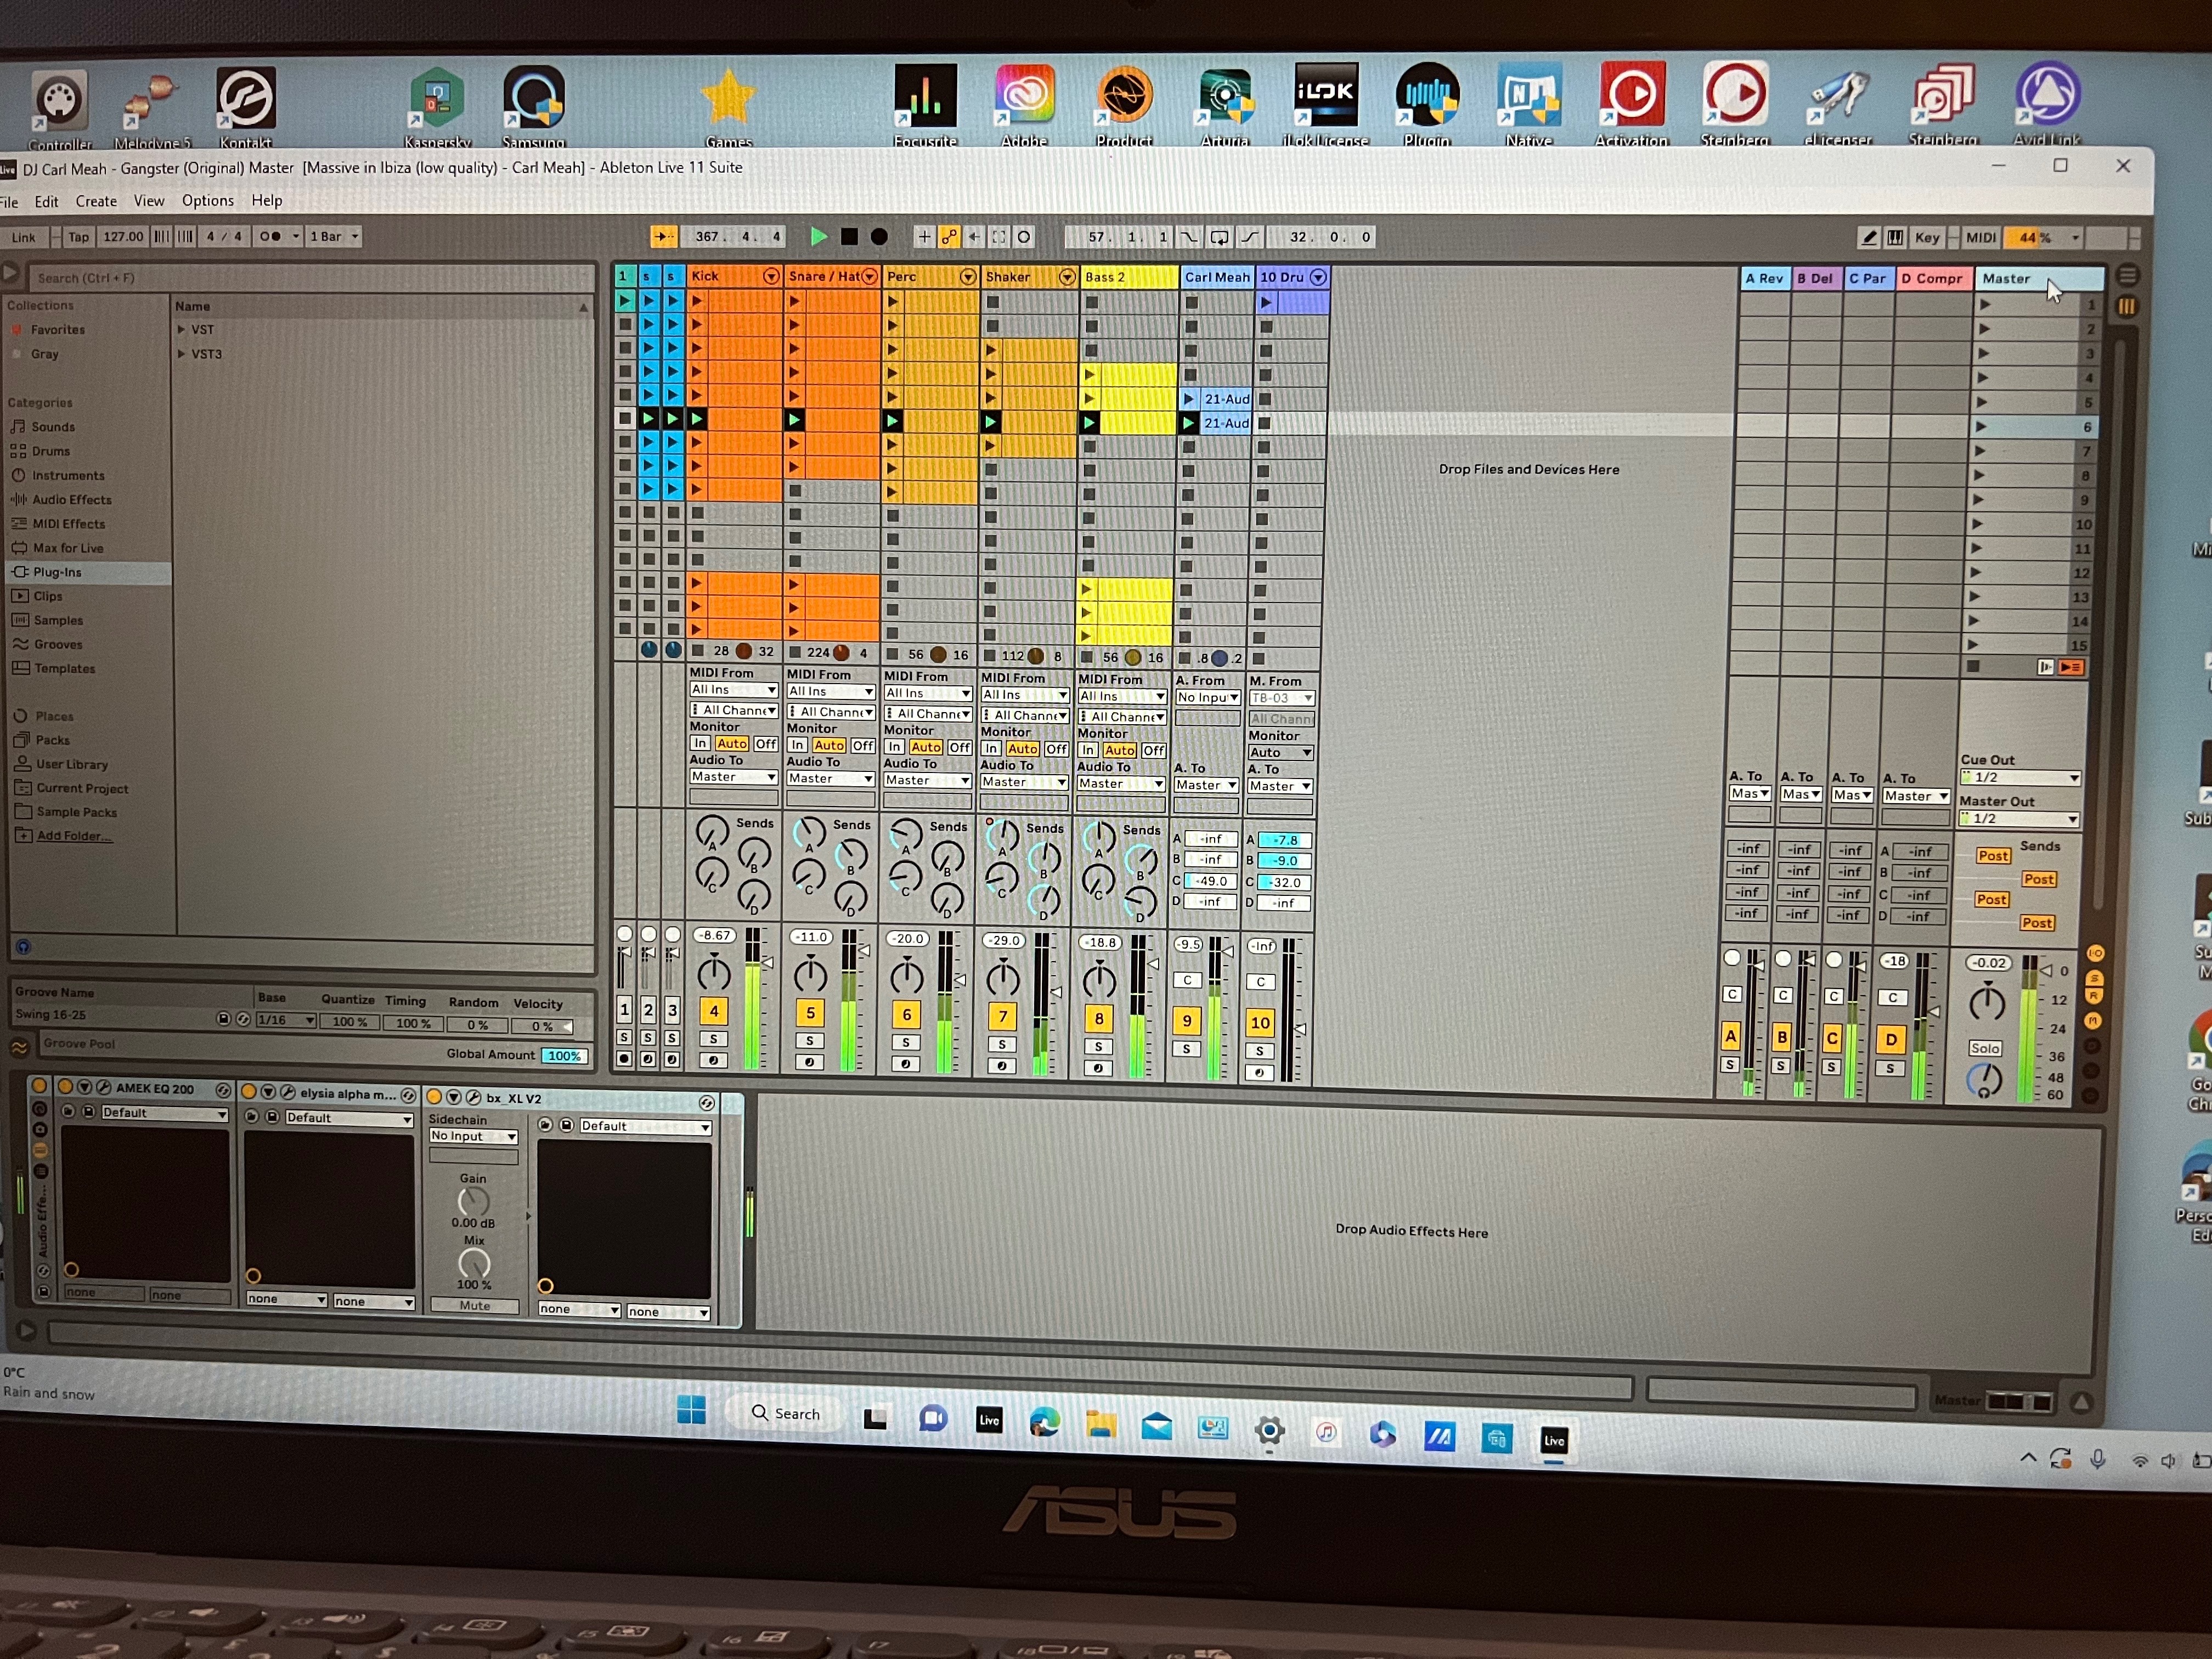Toggle the Draw Mode pencil icon
Viewport: 2212px width, 1659px height.
1868,237
